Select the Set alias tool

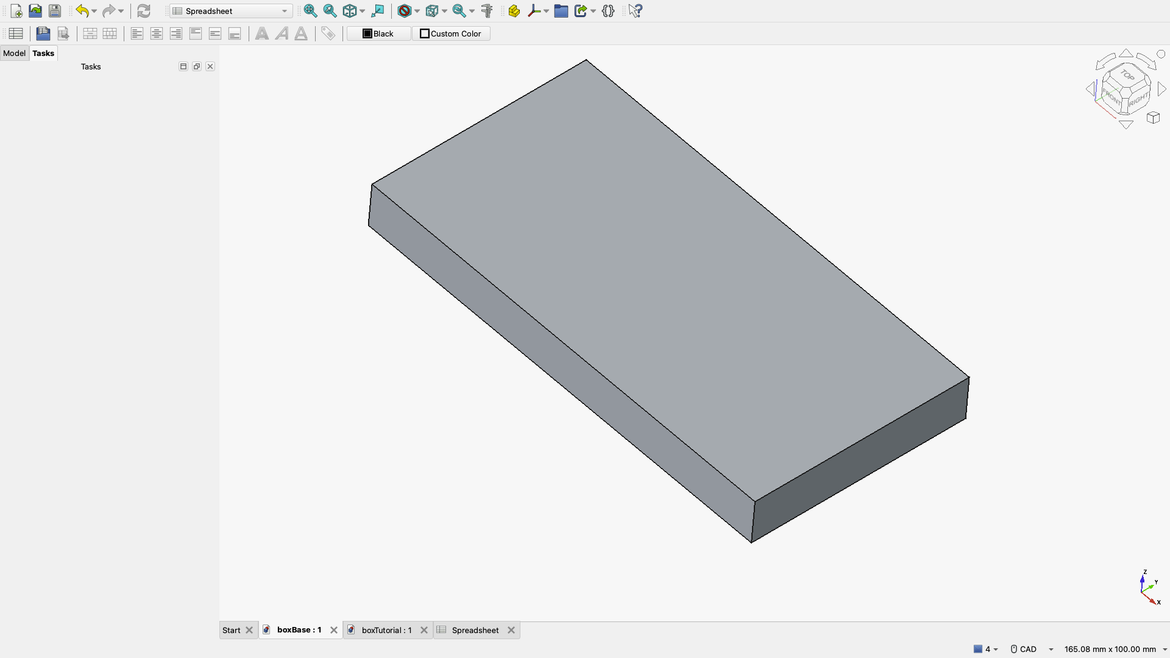[x=328, y=33]
